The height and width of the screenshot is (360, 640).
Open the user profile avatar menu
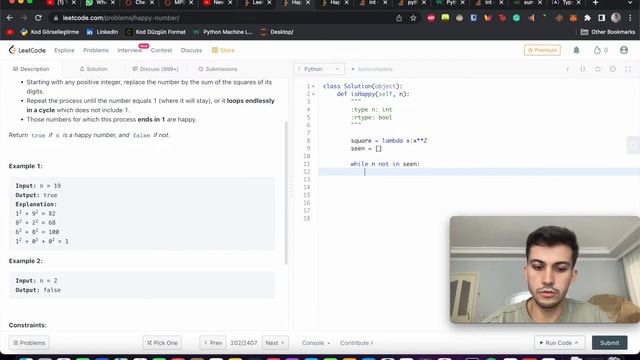[x=624, y=50]
